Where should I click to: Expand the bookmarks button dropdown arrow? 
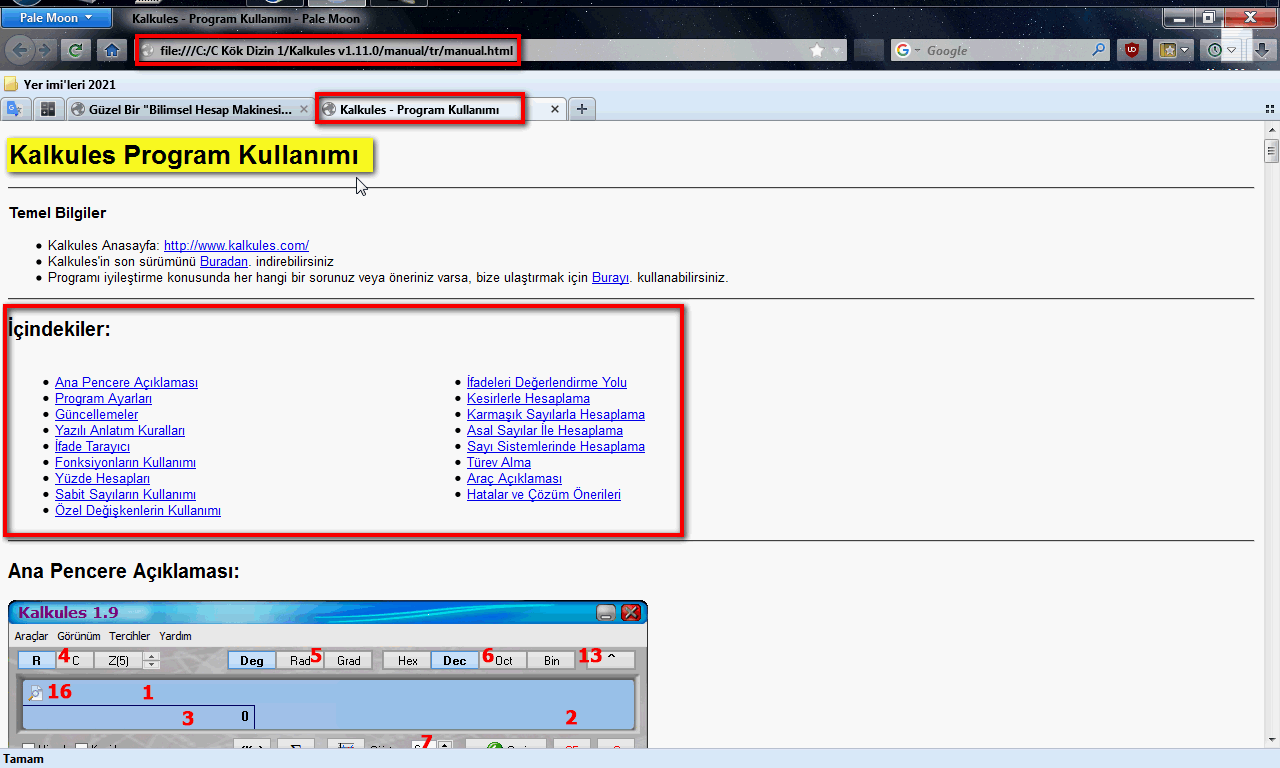coord(1185,50)
